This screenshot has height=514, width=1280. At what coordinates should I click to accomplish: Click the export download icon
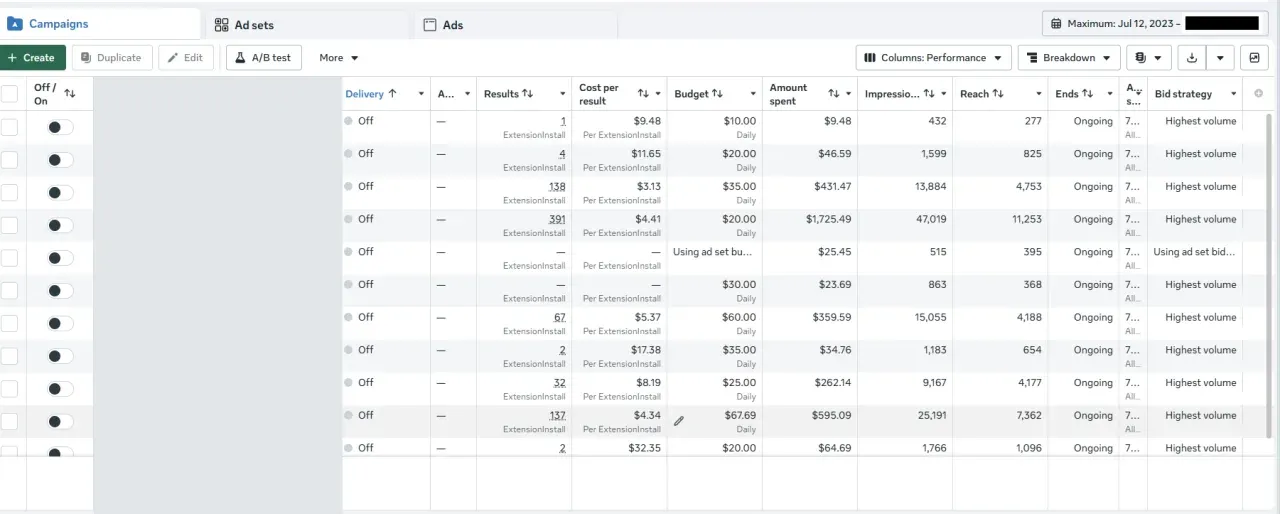tap(1191, 58)
